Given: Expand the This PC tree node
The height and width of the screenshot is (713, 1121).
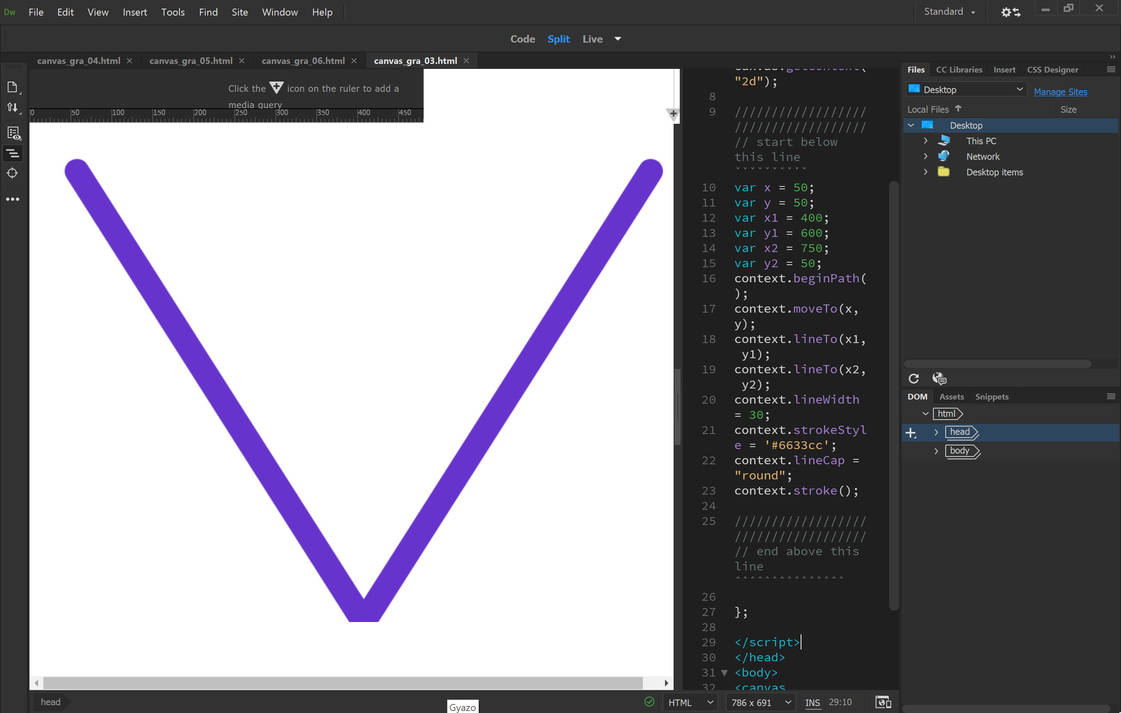Looking at the screenshot, I should [x=926, y=141].
